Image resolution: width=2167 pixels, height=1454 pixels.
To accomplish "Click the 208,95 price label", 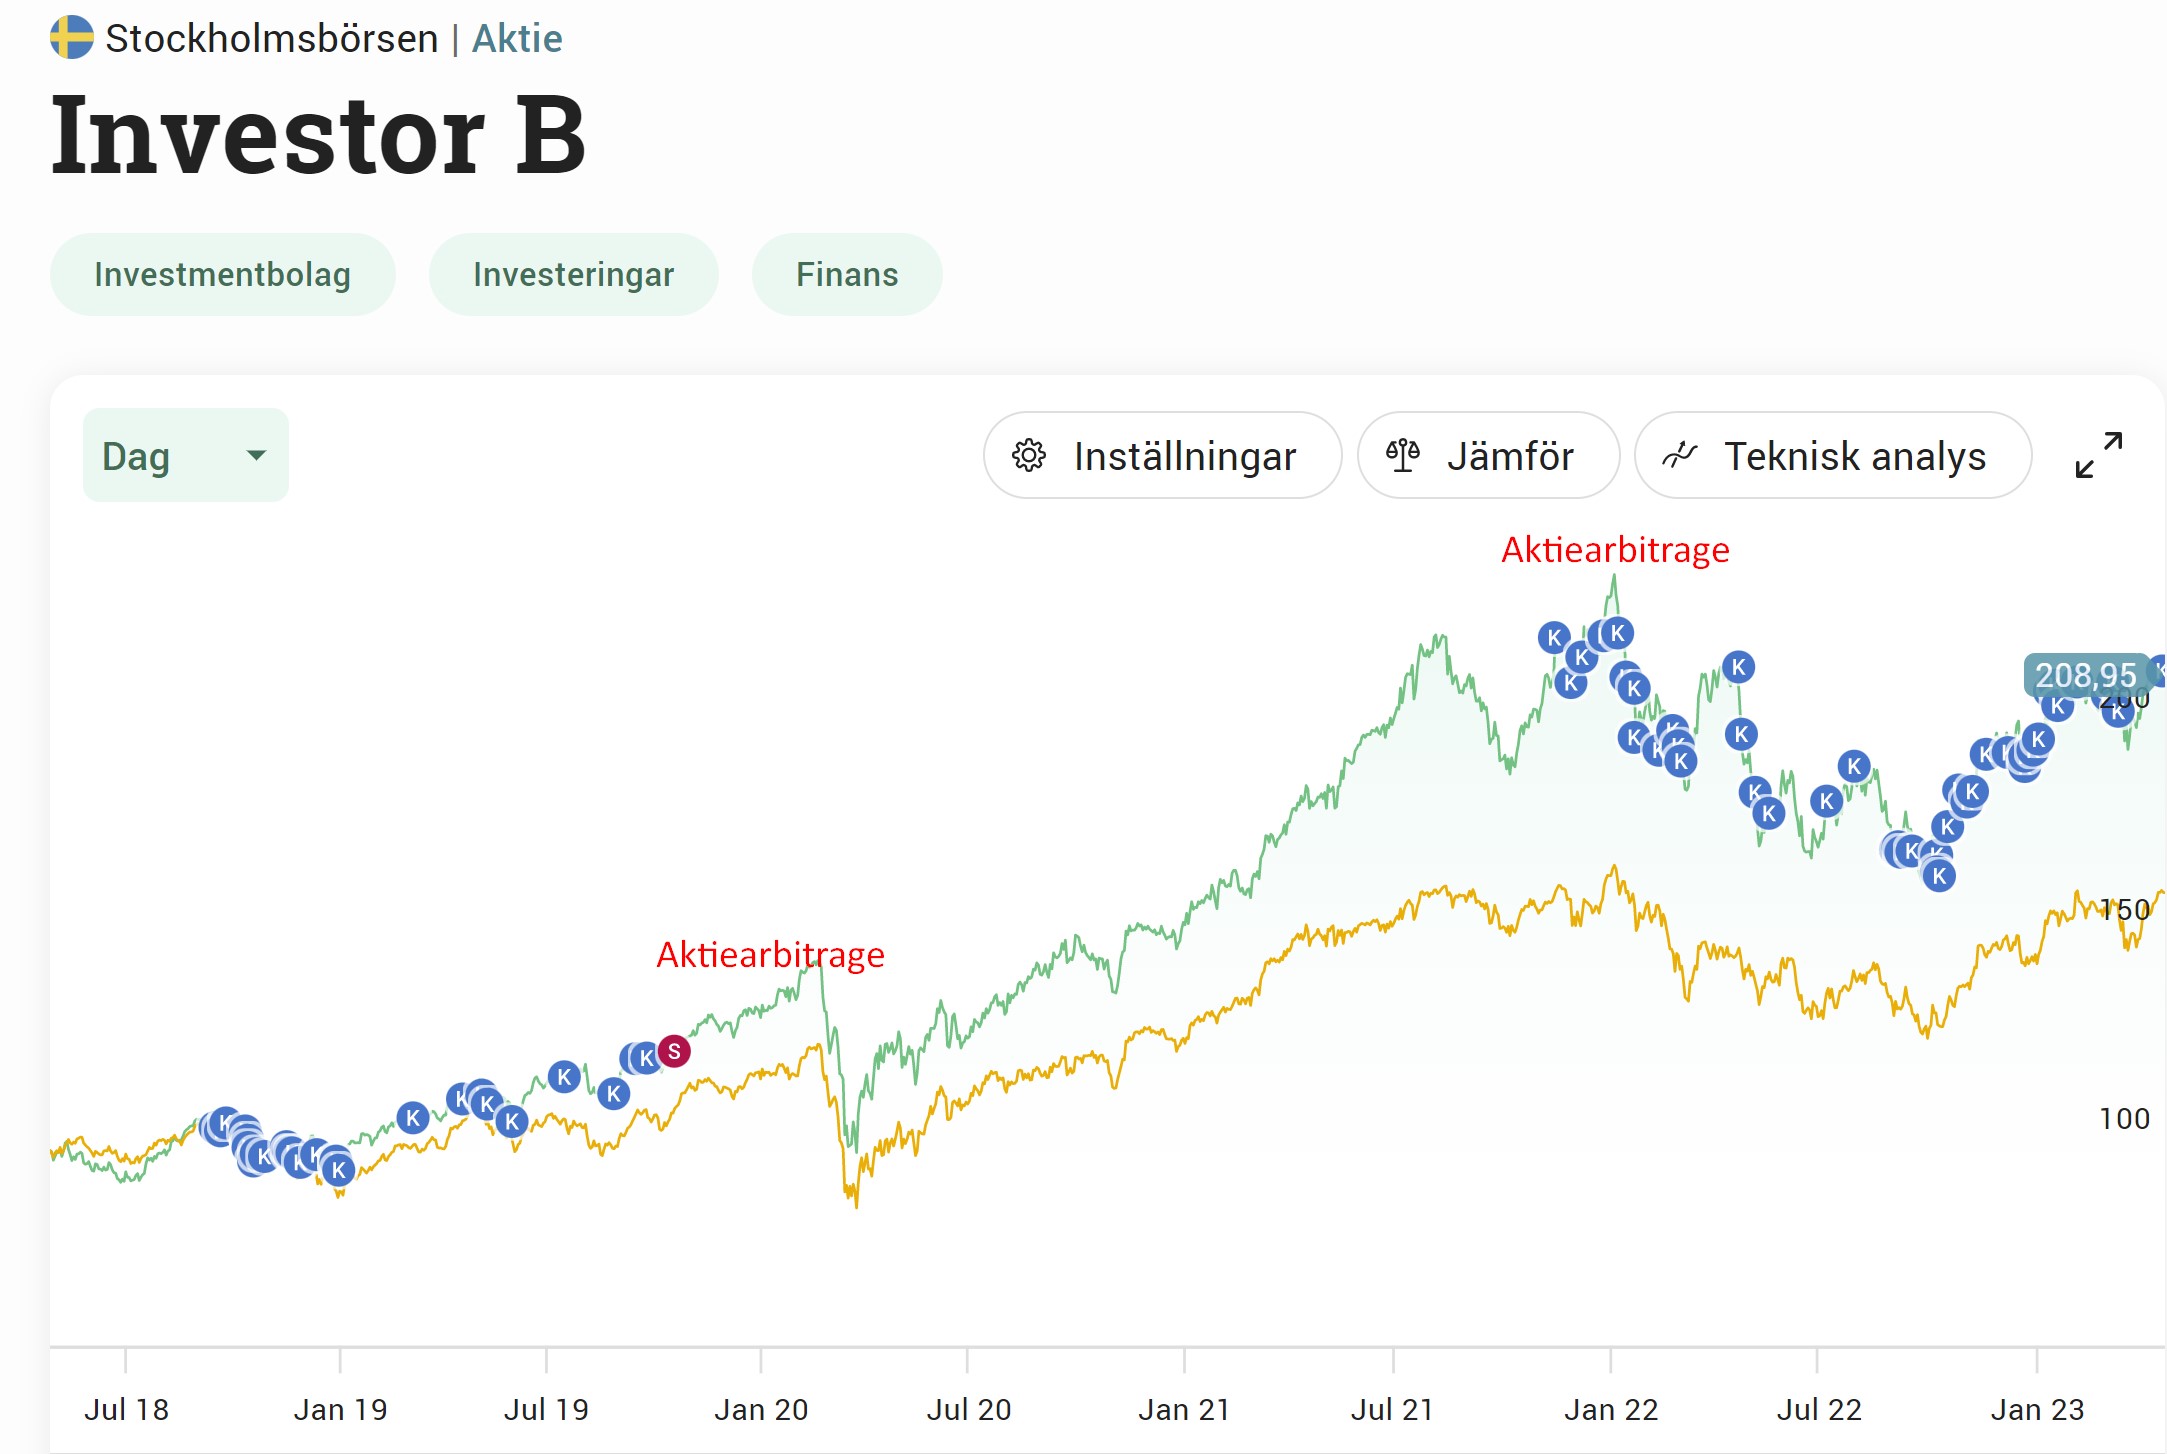I will point(2085,676).
